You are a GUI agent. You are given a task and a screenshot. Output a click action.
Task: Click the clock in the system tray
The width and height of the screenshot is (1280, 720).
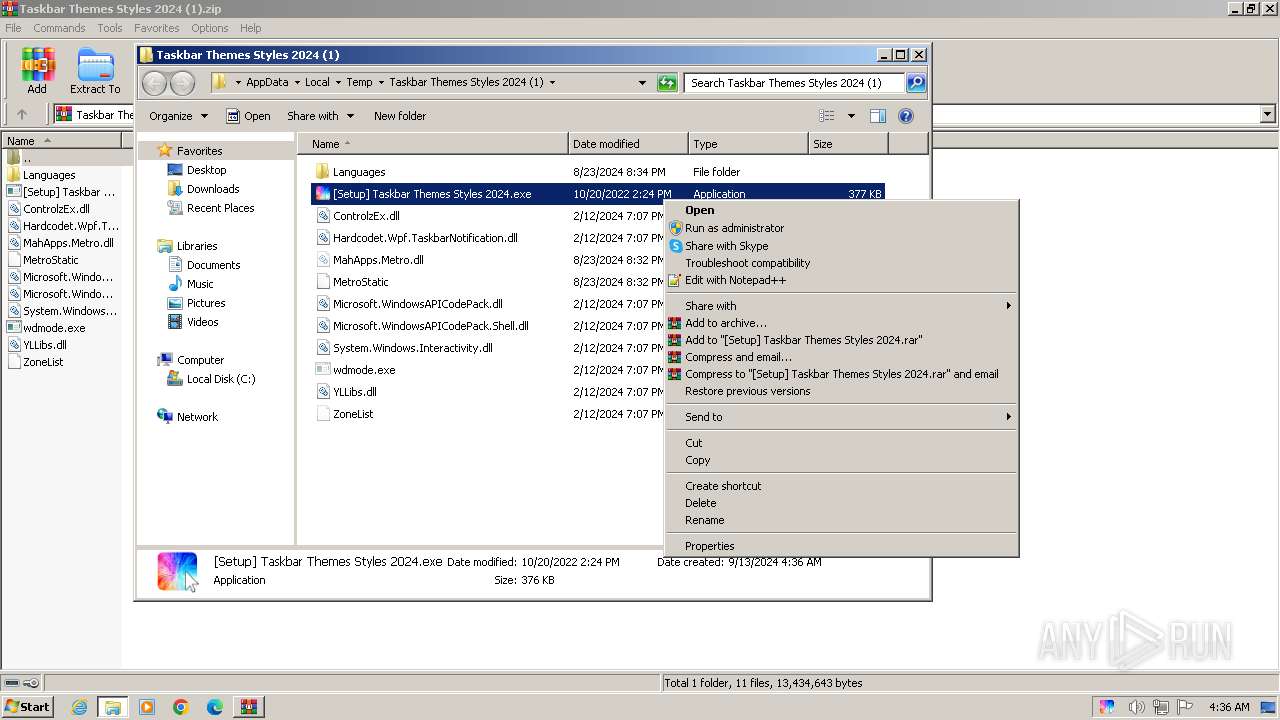pos(1229,707)
